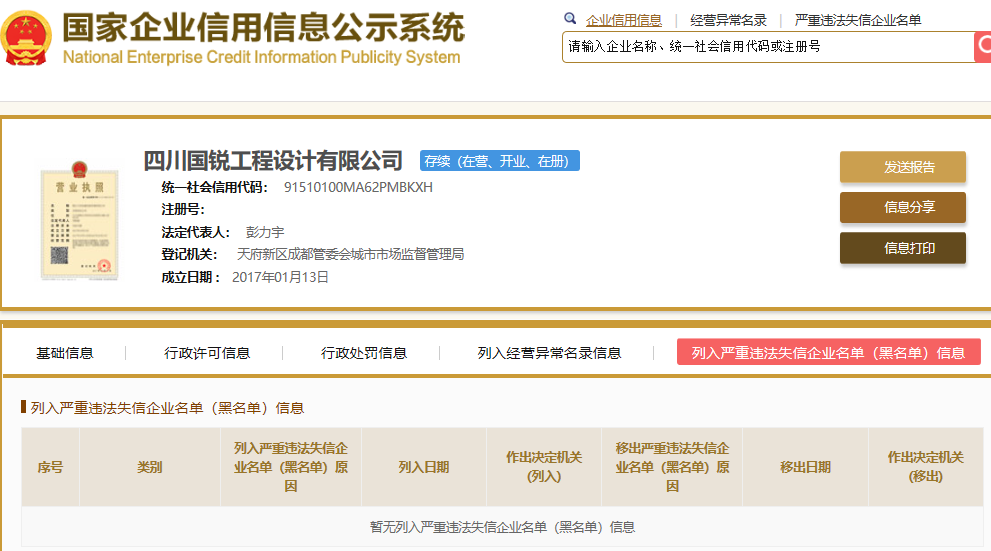Screen dimensions: 991x551
Task: Click the registration authority 天府新区成都管委会城市市场监督管理局
Action: (x=350, y=254)
